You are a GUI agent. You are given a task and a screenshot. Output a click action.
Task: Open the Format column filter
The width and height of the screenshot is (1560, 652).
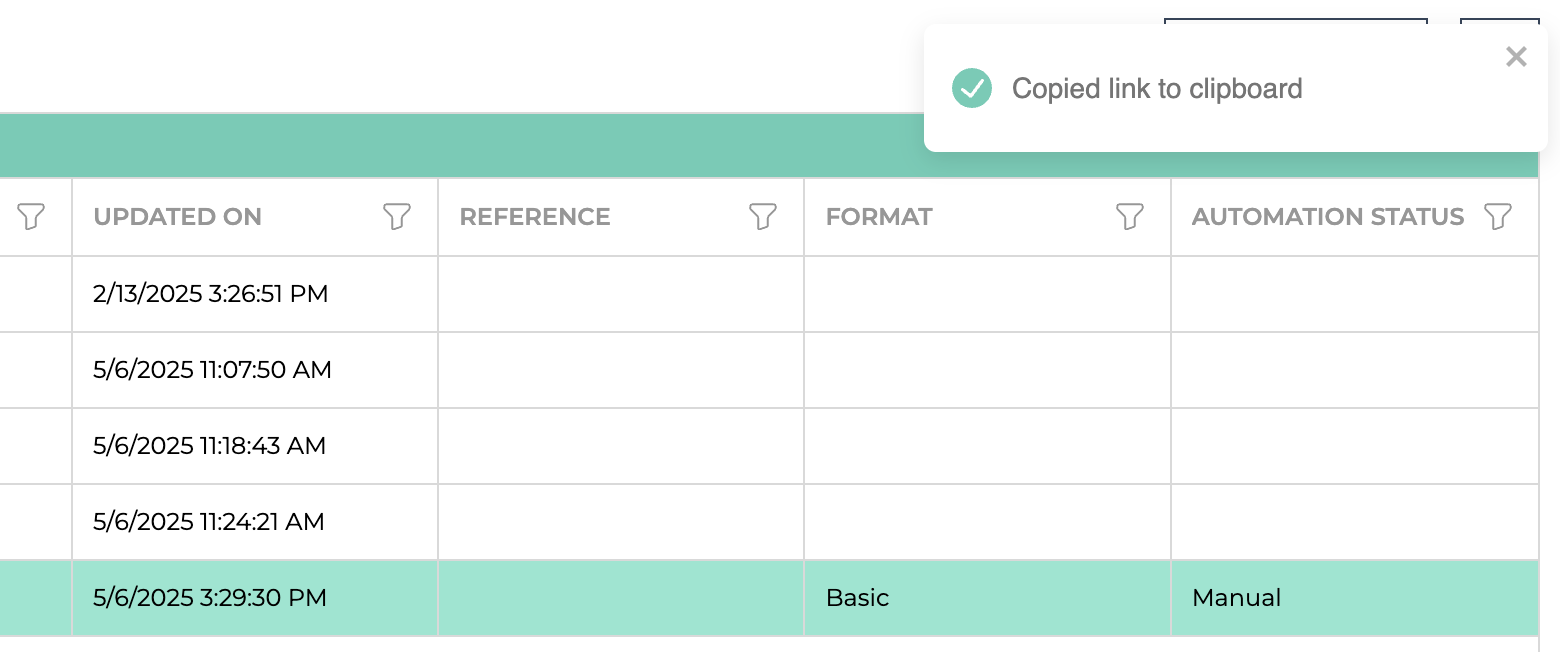tap(1130, 216)
